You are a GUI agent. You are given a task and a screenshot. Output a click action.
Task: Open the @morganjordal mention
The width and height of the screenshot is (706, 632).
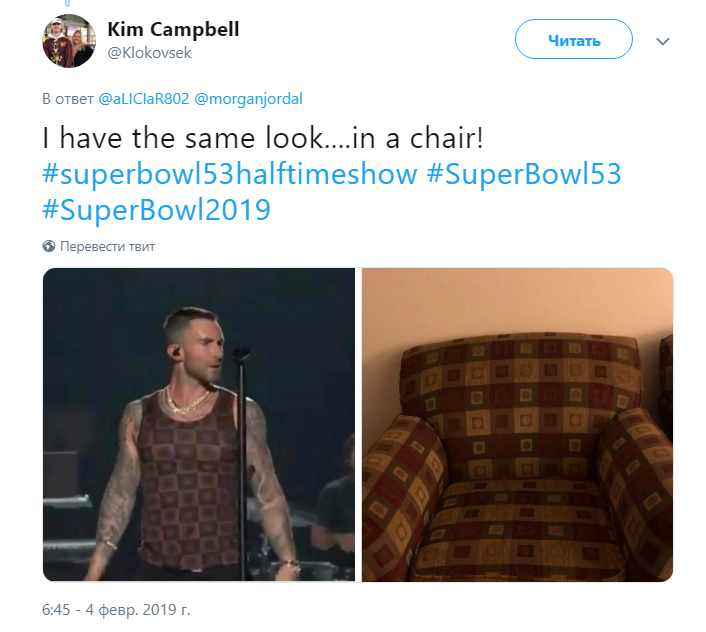pos(248,99)
